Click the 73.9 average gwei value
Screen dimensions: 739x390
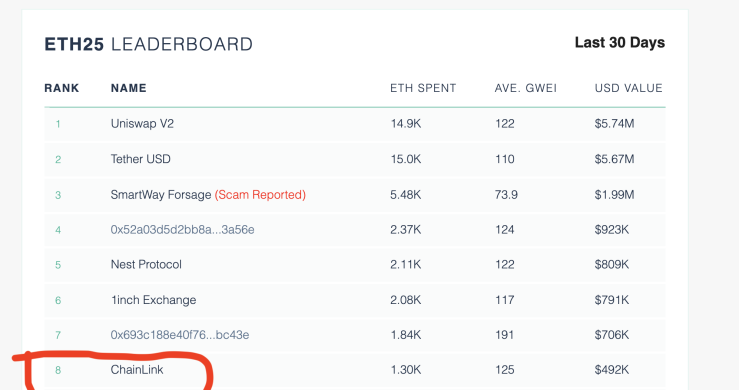tap(506, 195)
